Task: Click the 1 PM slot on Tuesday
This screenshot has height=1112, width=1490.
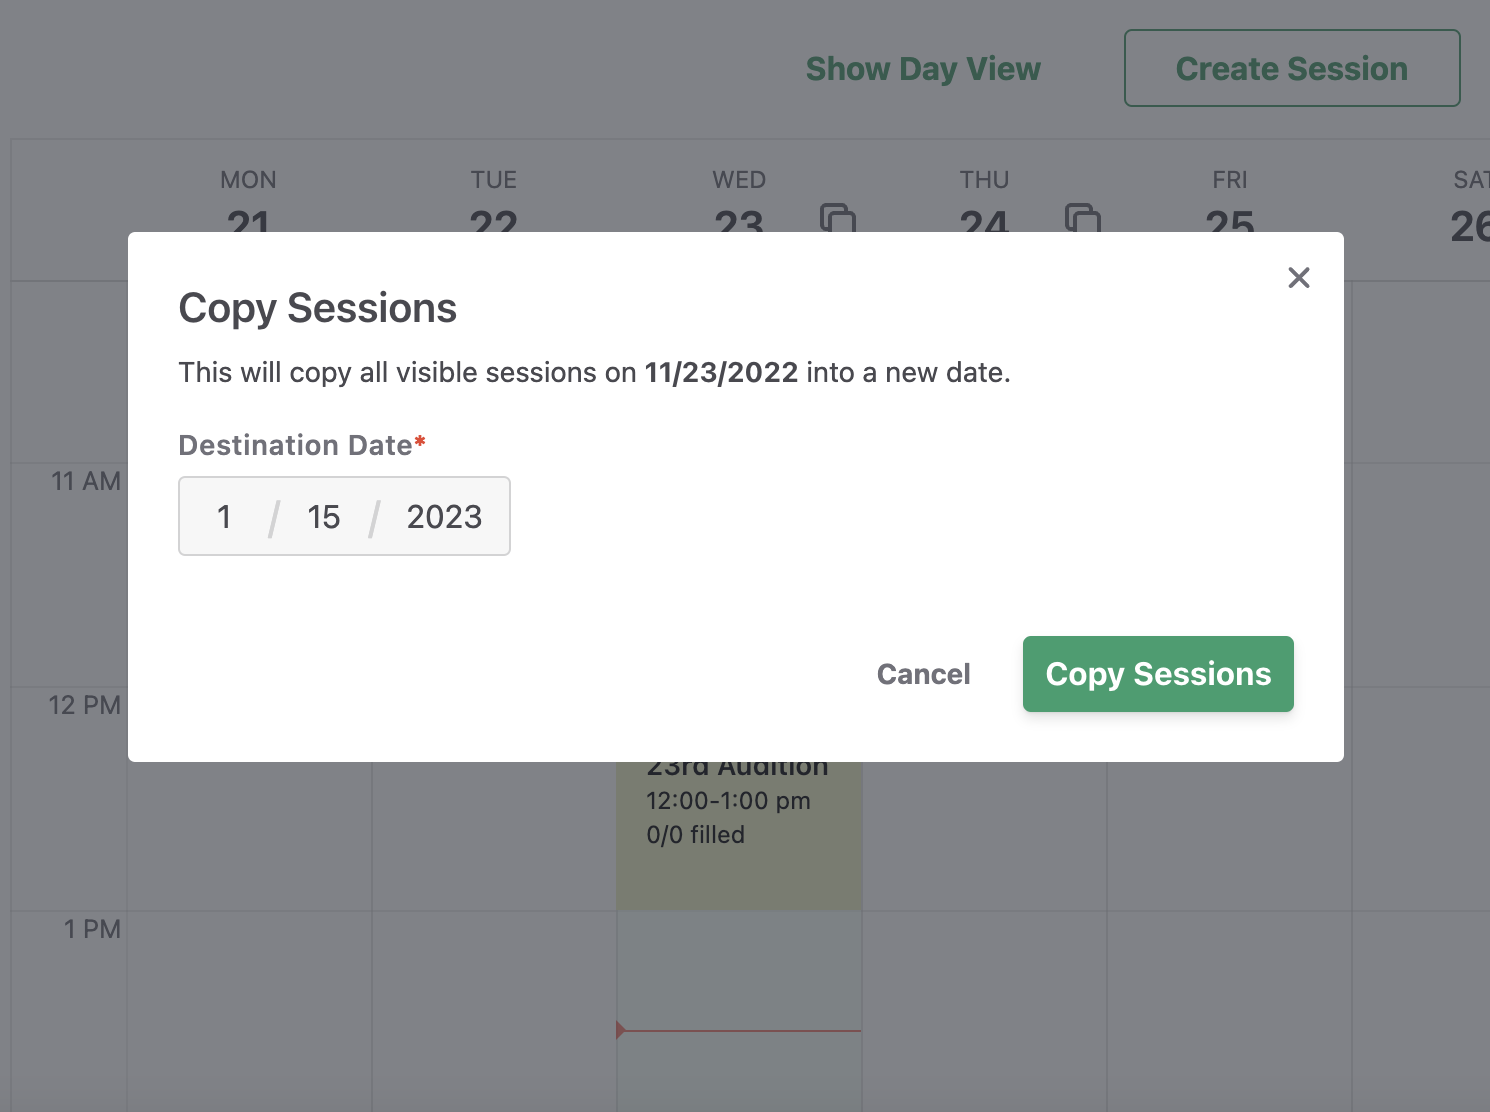Action: (x=494, y=1011)
